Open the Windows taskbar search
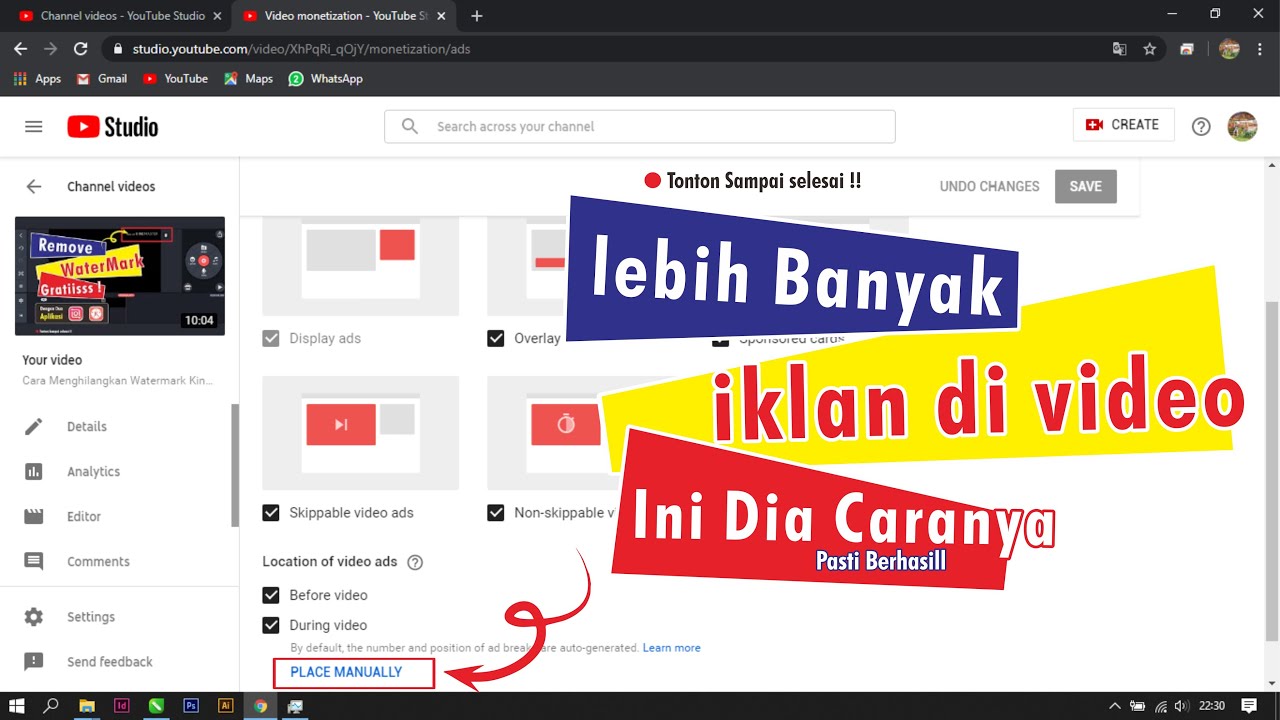Screen dimensions: 1280x720 51,706
